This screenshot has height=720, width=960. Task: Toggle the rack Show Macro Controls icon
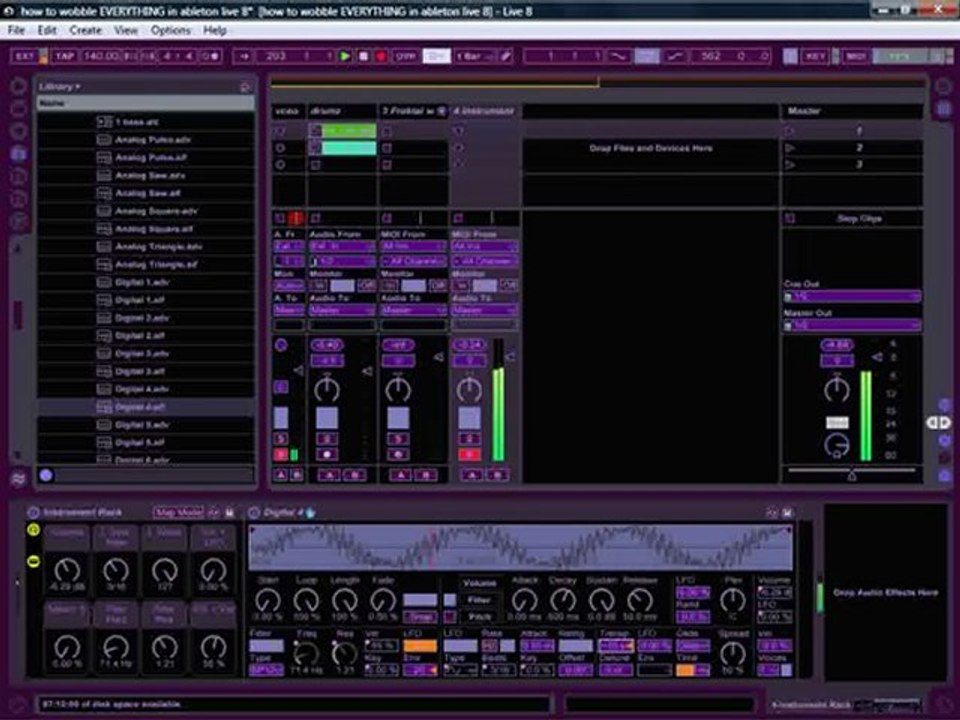tap(33, 530)
